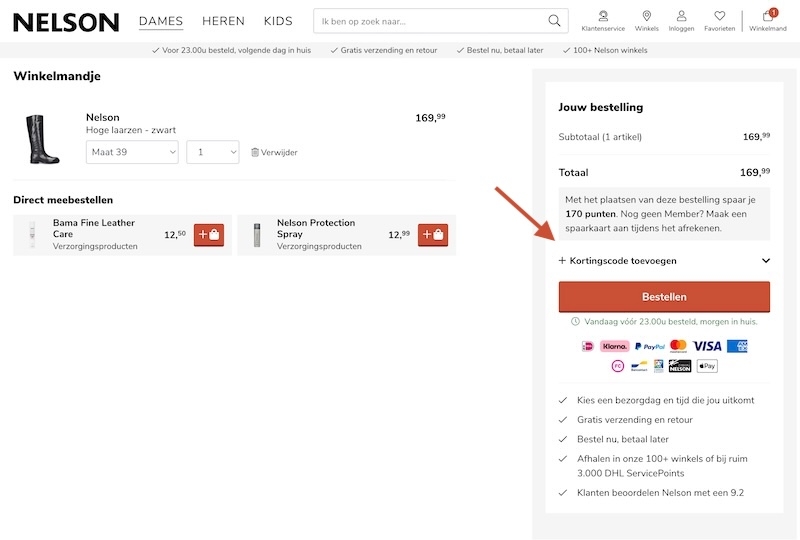This screenshot has width=800, height=540.
Task: Add Bama Fine Leather Care to cart
Action: 209,235
